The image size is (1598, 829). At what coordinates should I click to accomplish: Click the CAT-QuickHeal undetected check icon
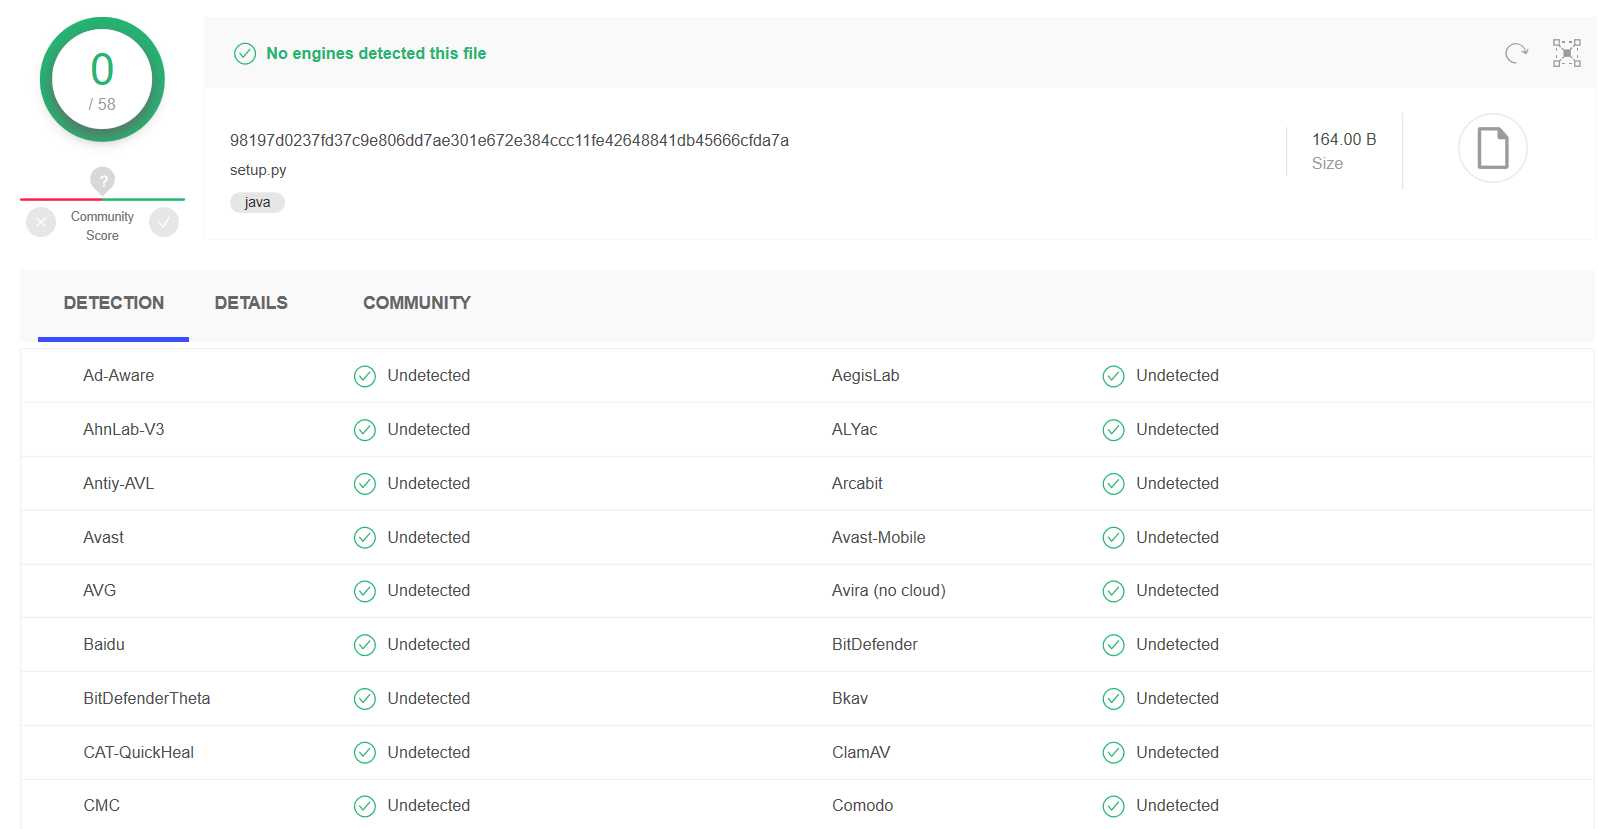(365, 753)
